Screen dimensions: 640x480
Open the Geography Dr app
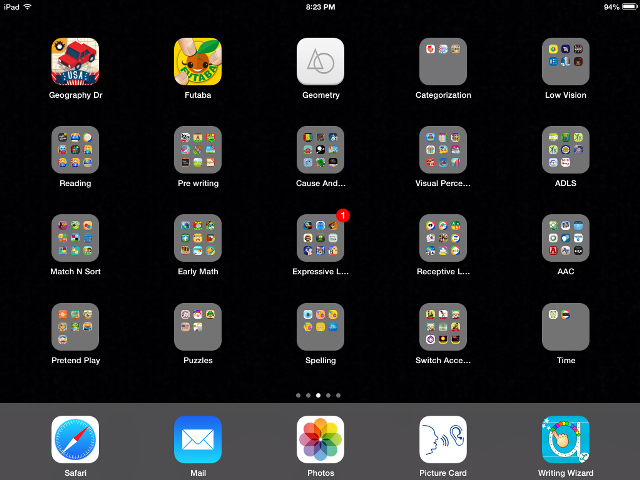pyautogui.click(x=75, y=62)
